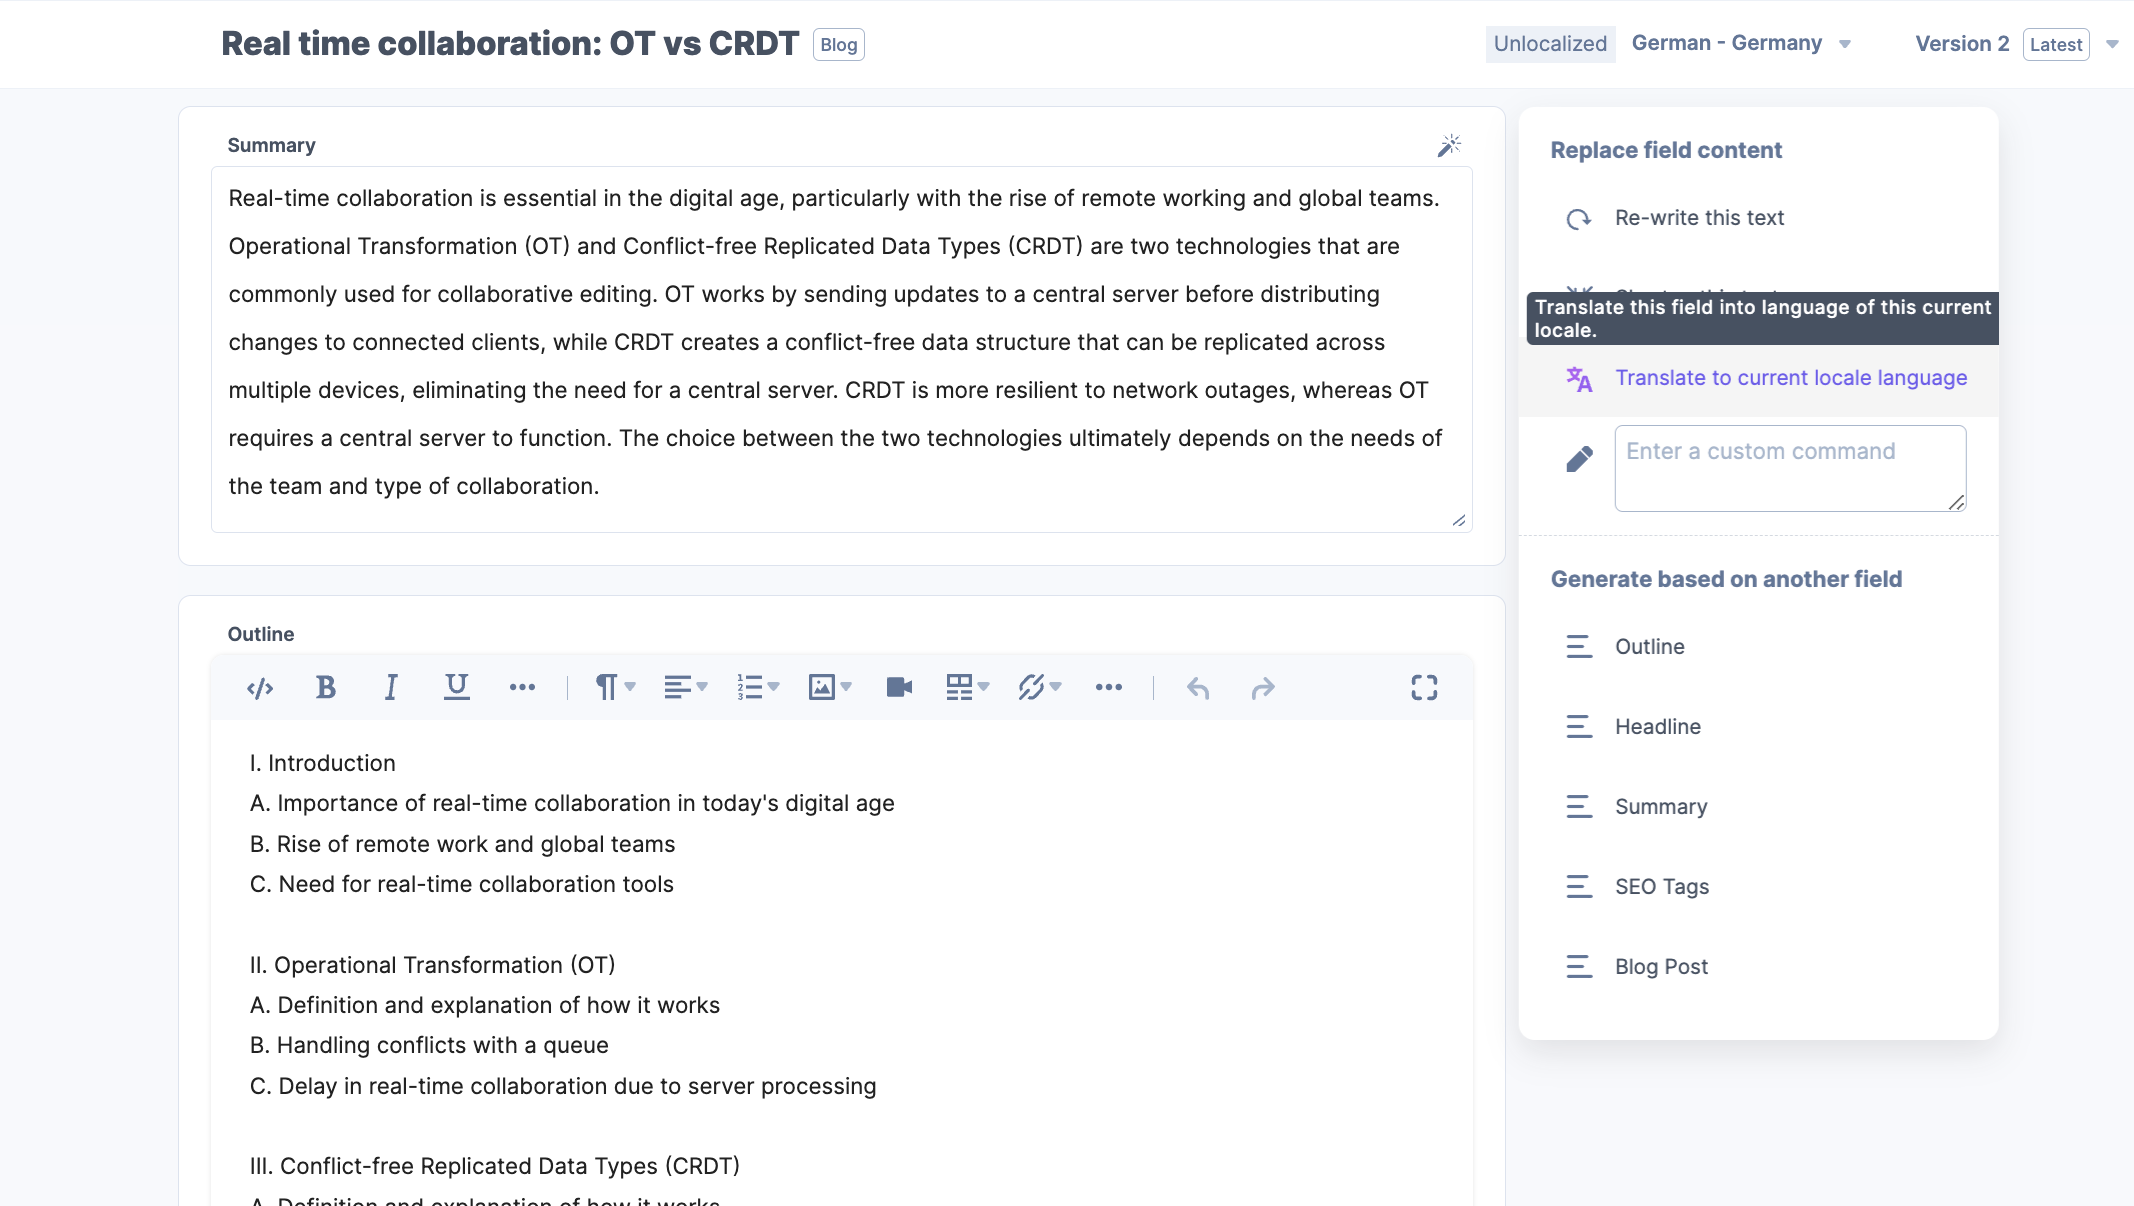2134x1206 pixels.
Task: Click the italic formatting icon
Action: [x=390, y=687]
